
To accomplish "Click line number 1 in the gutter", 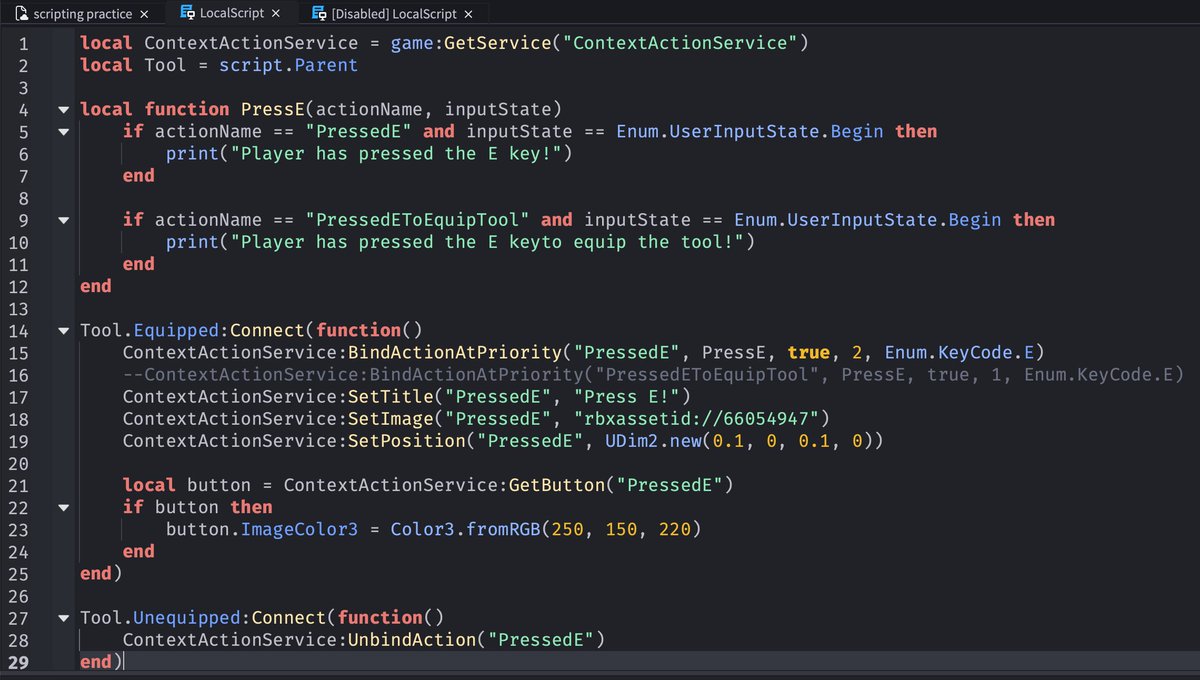I will [23, 44].
